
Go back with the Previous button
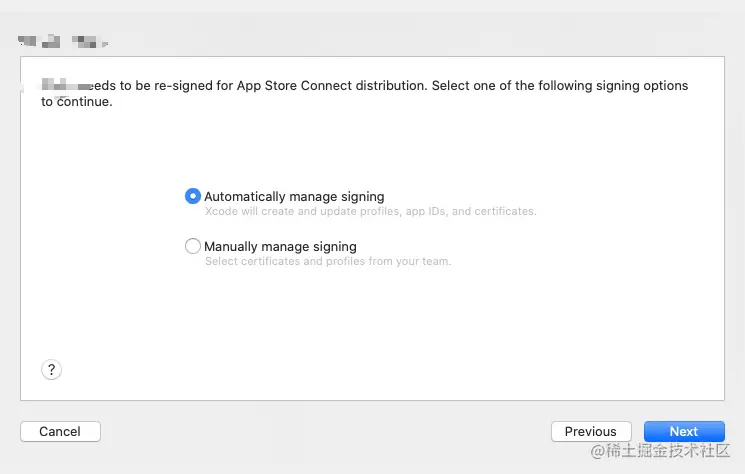coord(590,431)
